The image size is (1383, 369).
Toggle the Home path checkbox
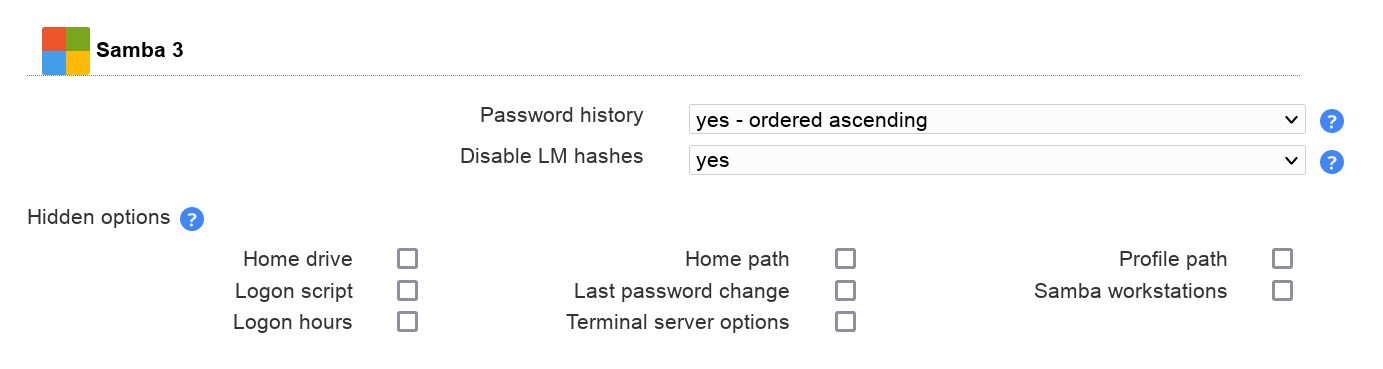click(845, 259)
